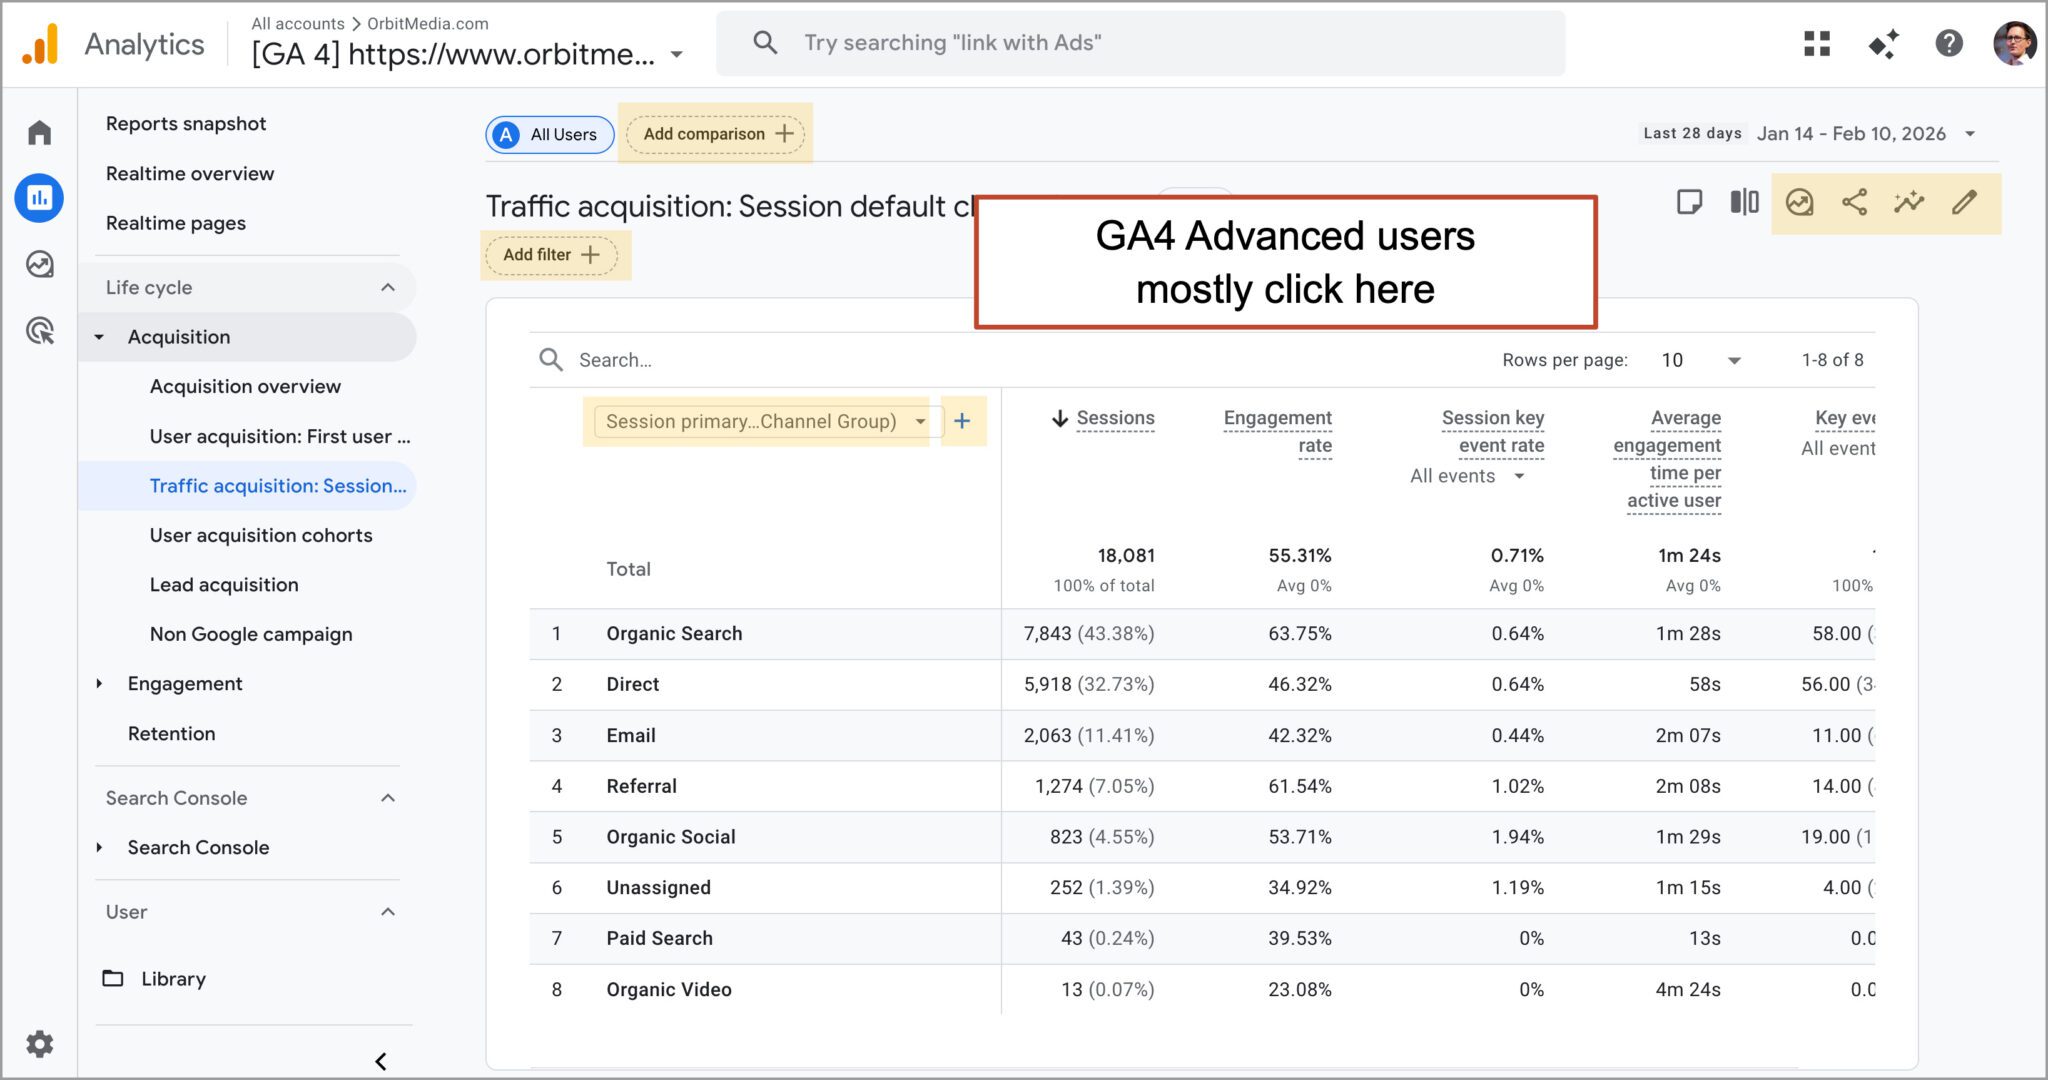Click the Help question mark icon
The width and height of the screenshot is (2048, 1080).
1949,44
